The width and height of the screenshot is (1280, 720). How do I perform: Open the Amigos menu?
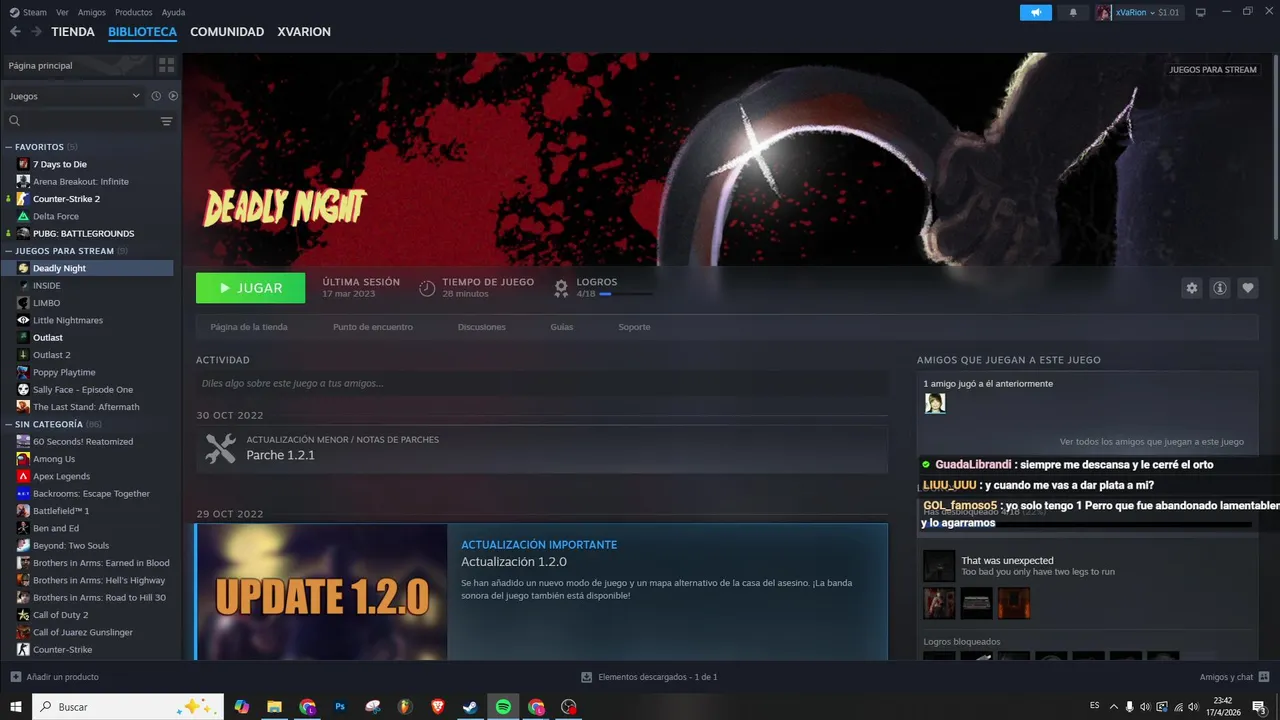point(92,12)
